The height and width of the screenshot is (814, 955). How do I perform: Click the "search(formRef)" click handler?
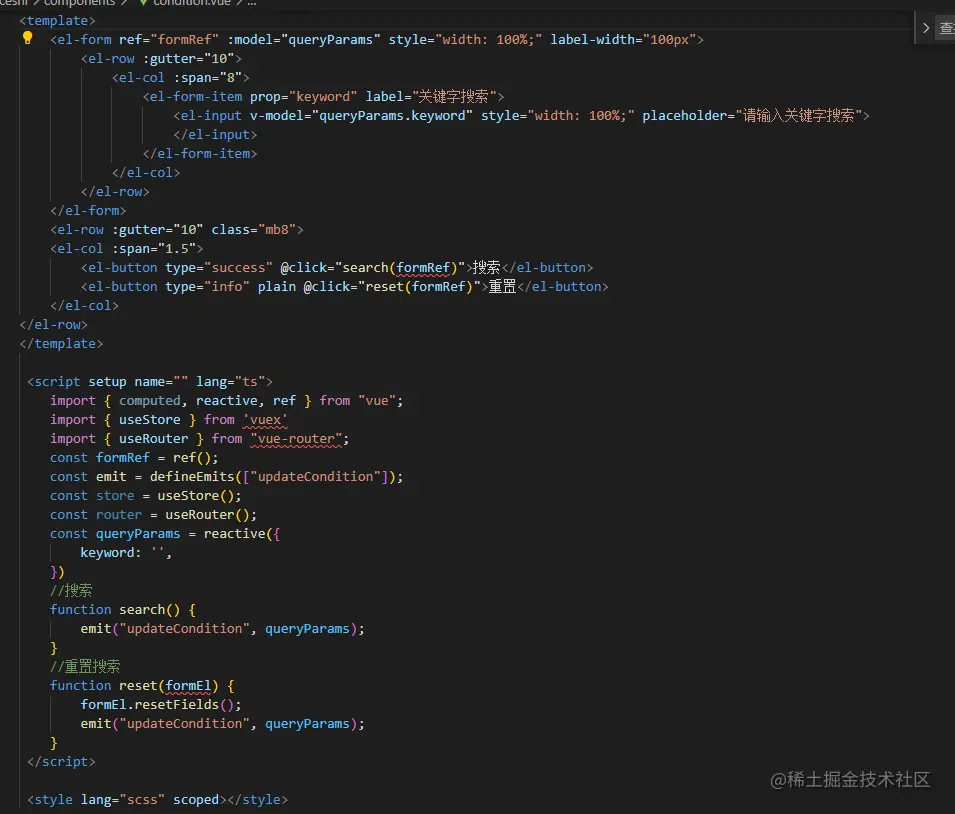coord(400,267)
